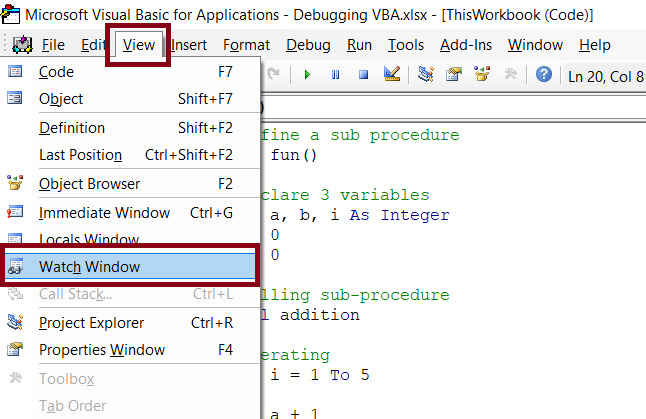Open Properties Window from View menu

click(x=132, y=350)
